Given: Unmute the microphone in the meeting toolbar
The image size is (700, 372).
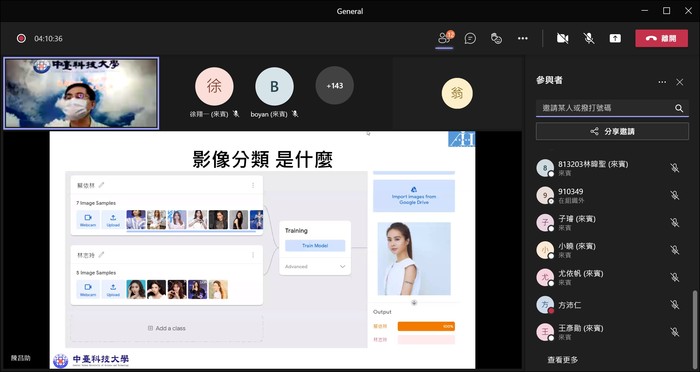Looking at the screenshot, I should click(x=589, y=38).
